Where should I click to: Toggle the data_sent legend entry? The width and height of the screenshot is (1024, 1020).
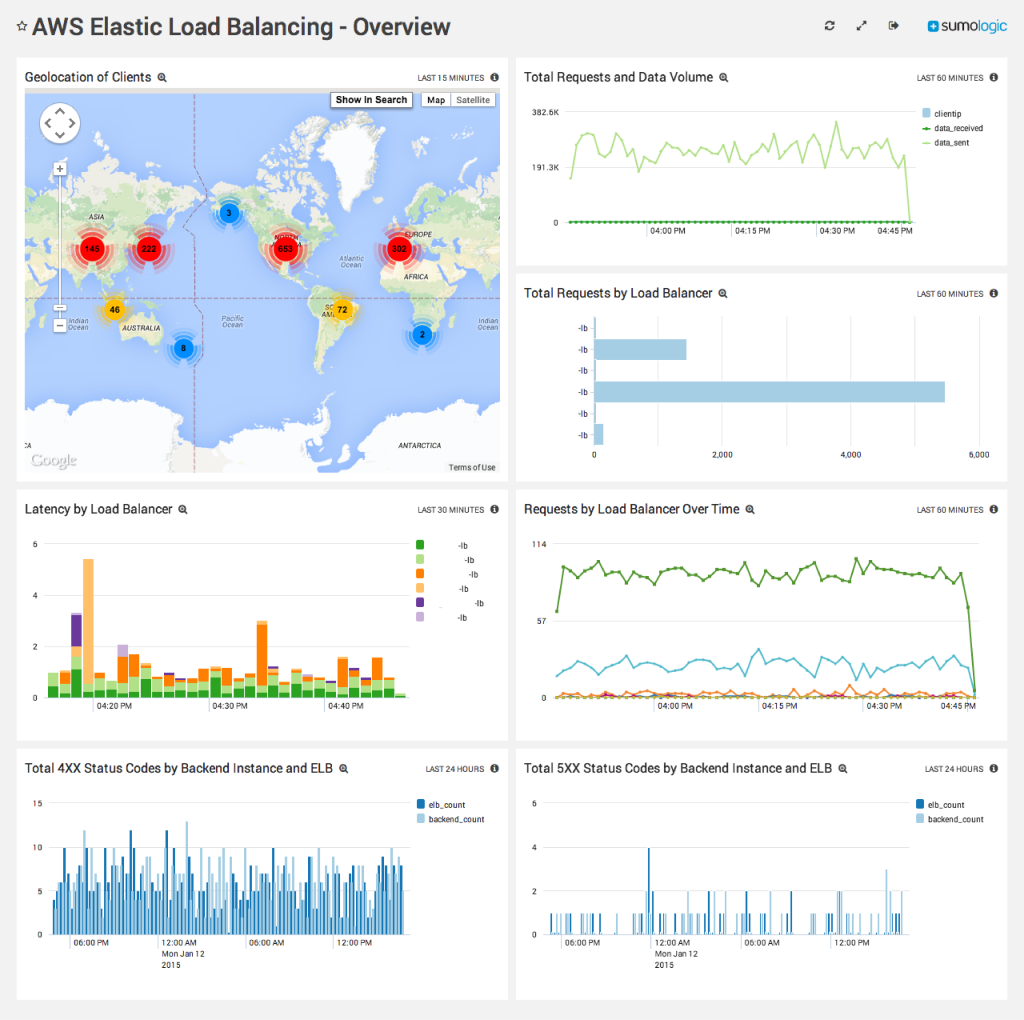tap(945, 143)
